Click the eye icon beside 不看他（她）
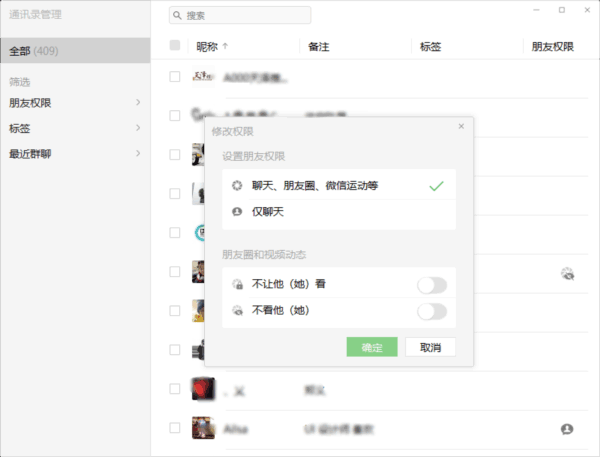This screenshot has height=457, width=600. point(237,311)
